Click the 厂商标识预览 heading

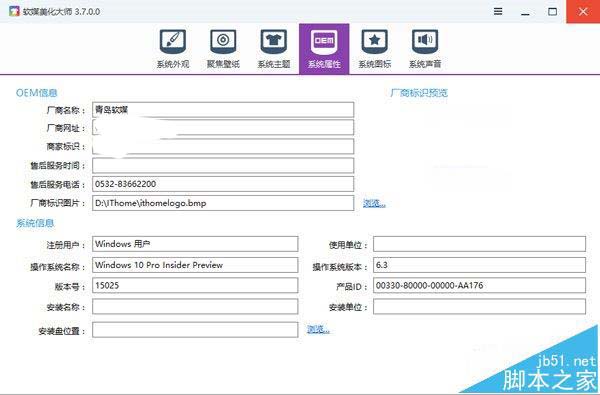419,93
